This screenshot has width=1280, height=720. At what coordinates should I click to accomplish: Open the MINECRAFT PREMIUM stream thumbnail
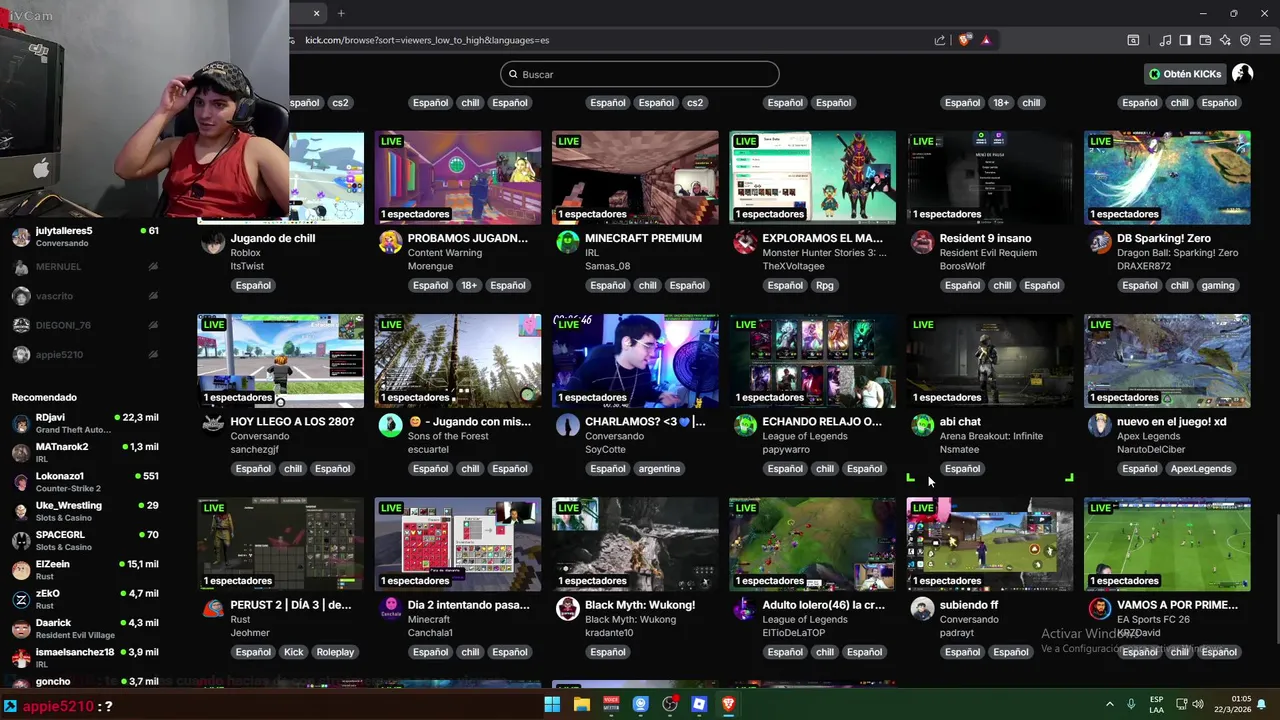[x=635, y=177]
